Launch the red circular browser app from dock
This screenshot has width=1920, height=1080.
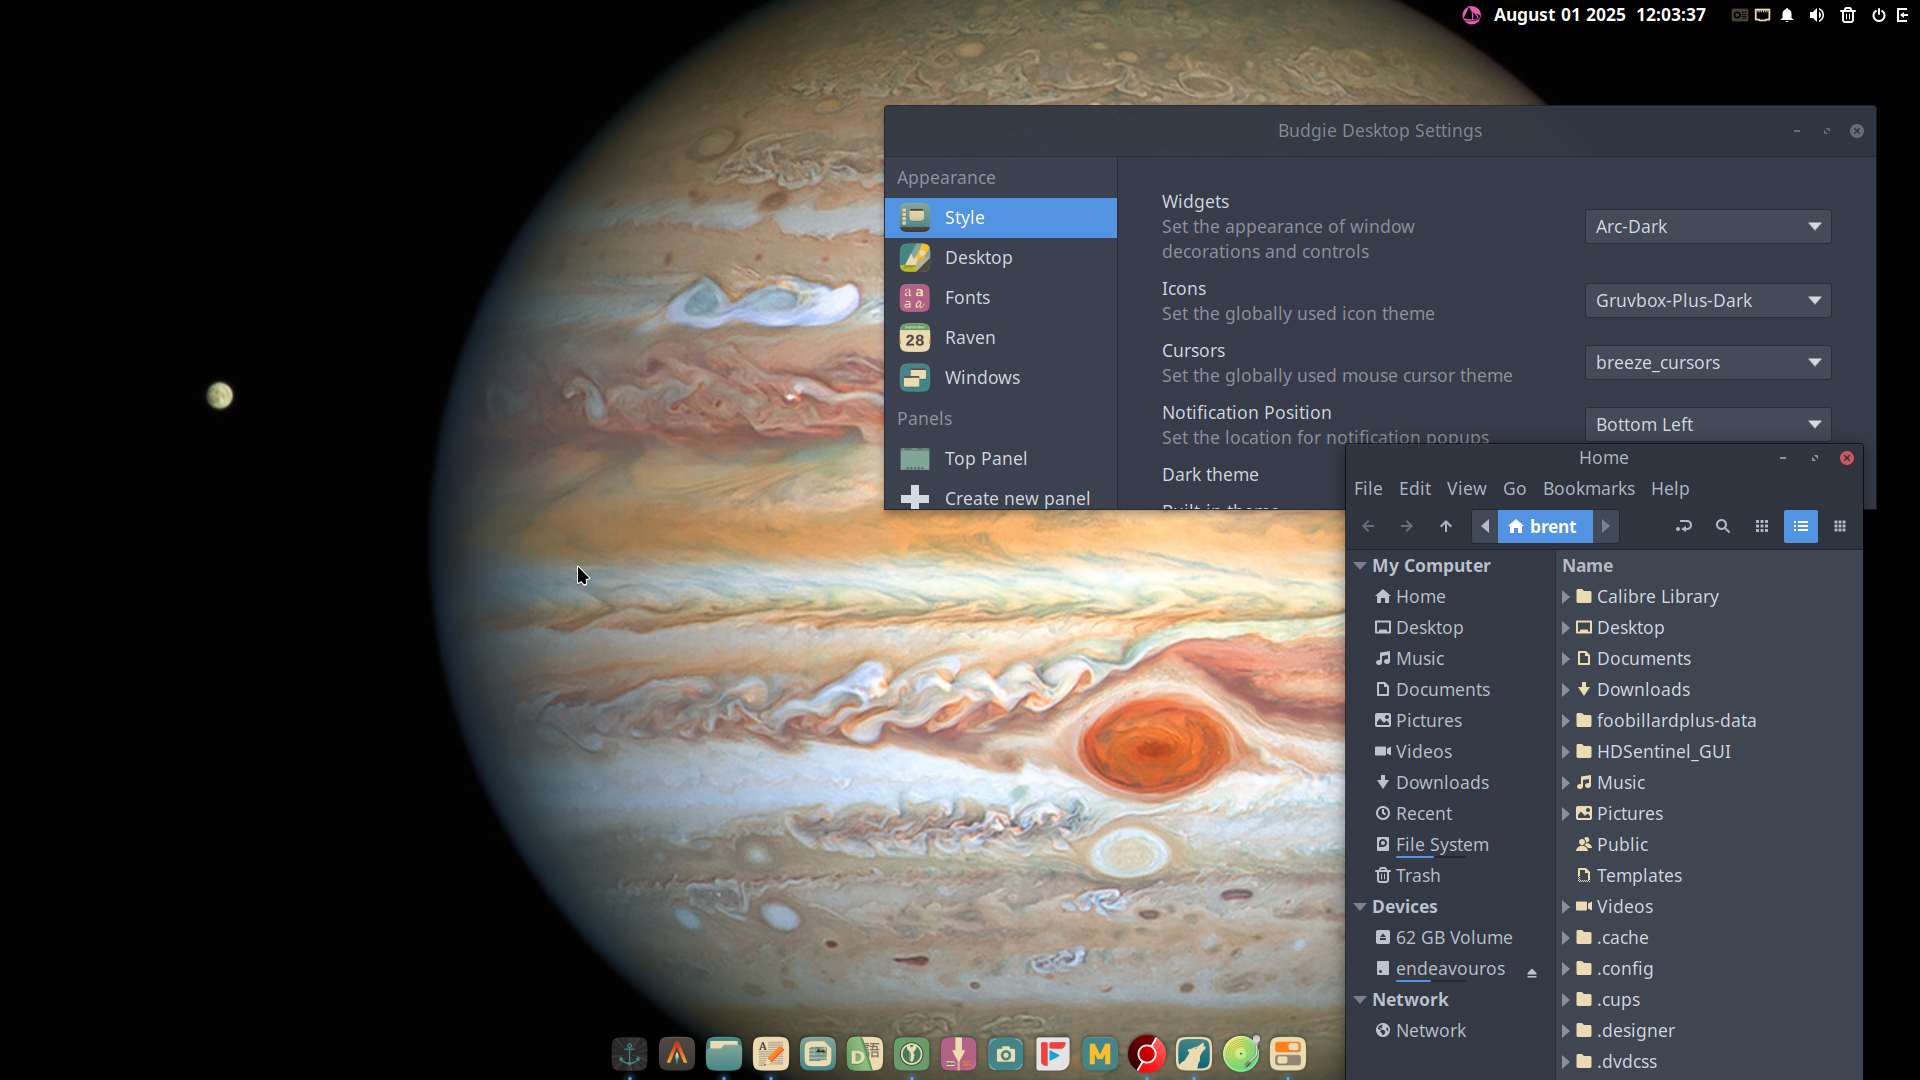pos(1147,1054)
